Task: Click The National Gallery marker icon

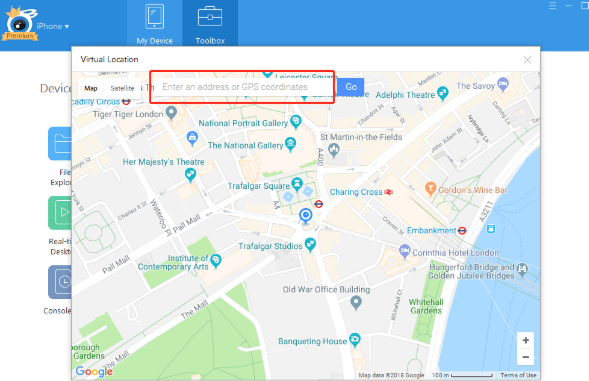Action: [290, 144]
